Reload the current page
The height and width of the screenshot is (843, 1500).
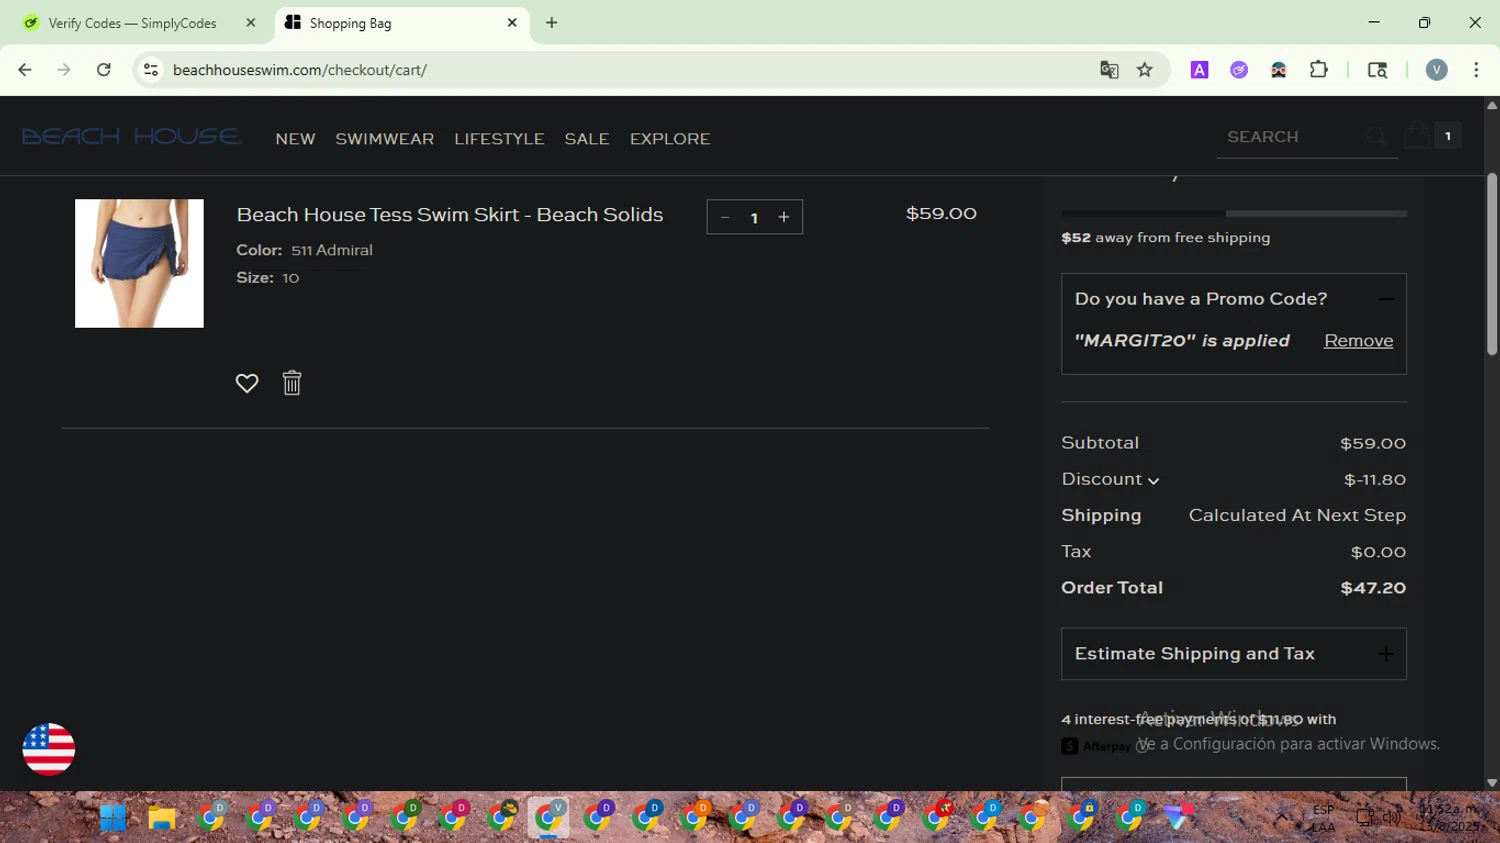point(104,70)
